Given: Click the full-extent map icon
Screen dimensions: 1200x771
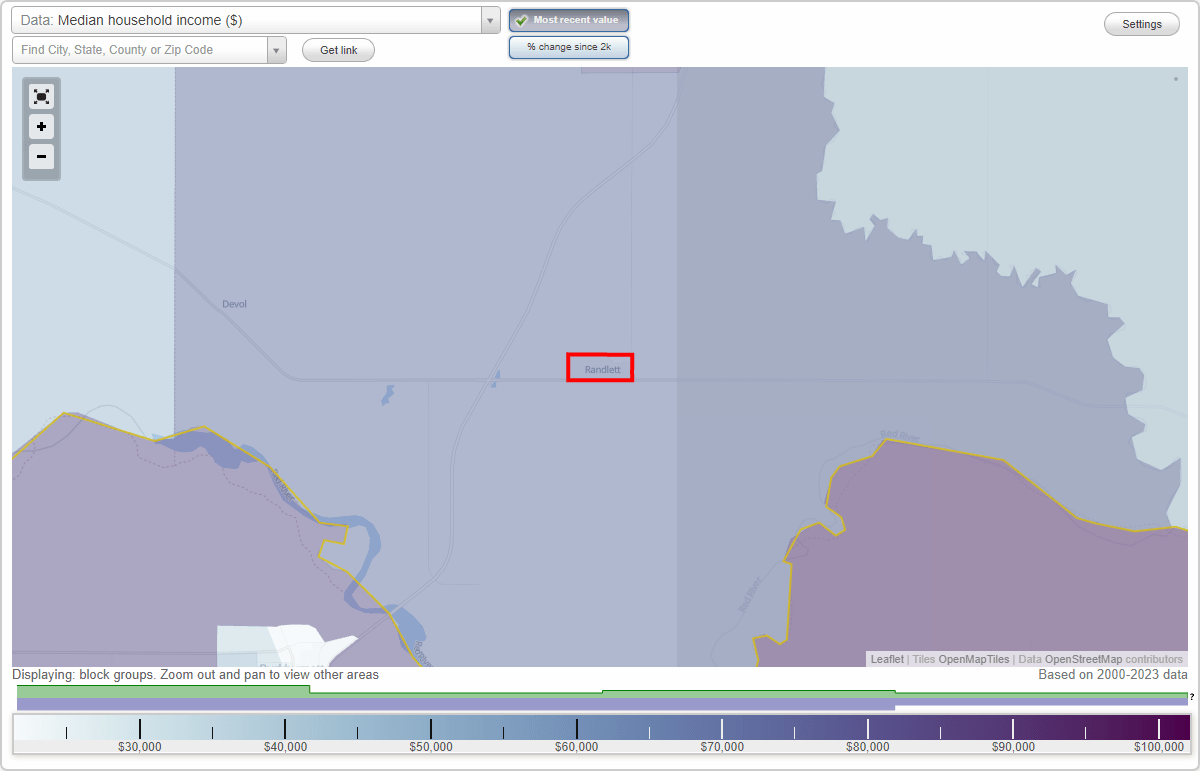Looking at the screenshot, I should click(41, 96).
